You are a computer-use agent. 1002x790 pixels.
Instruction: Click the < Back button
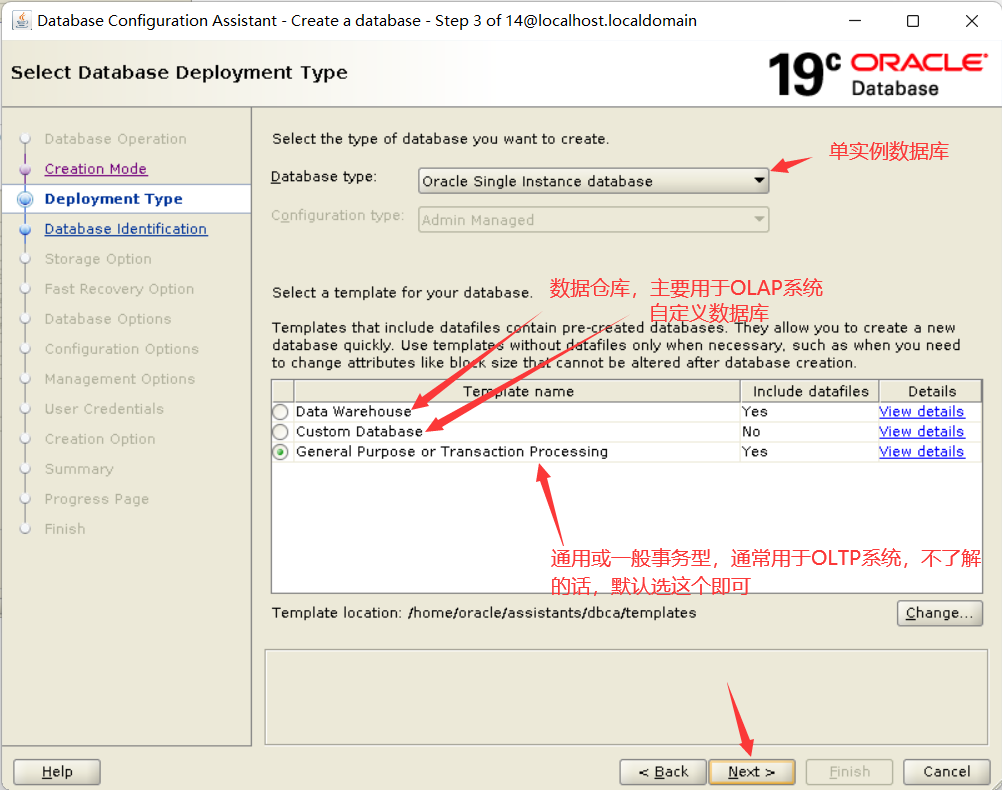663,771
